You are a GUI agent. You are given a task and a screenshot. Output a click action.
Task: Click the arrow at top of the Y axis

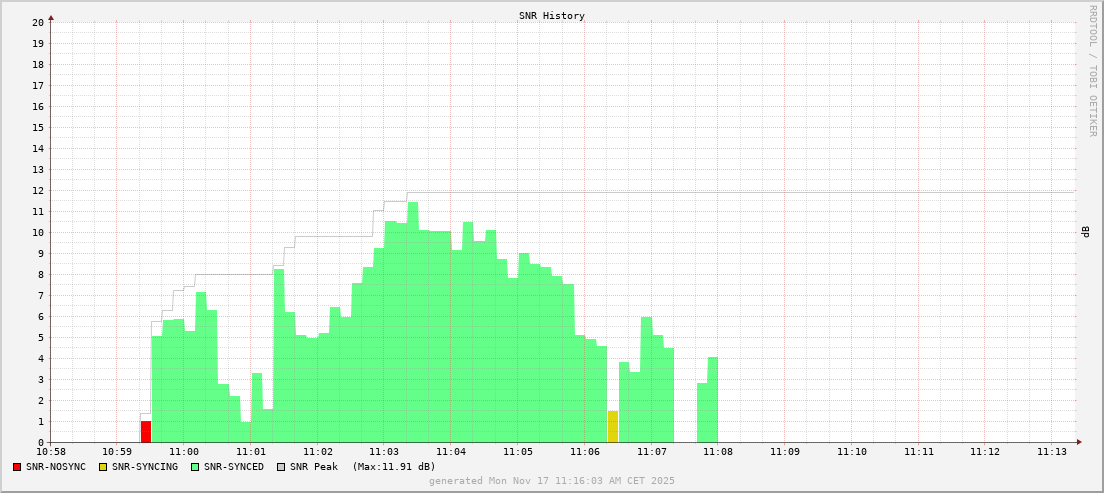51,17
